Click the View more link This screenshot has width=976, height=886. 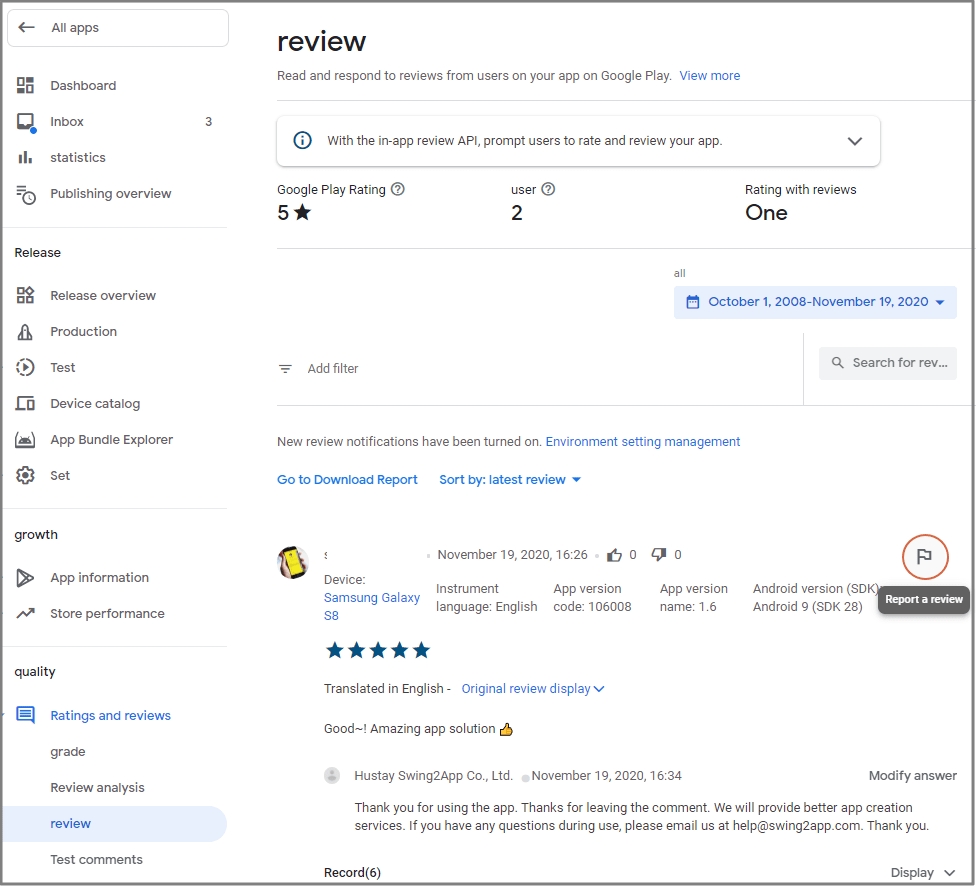click(710, 76)
